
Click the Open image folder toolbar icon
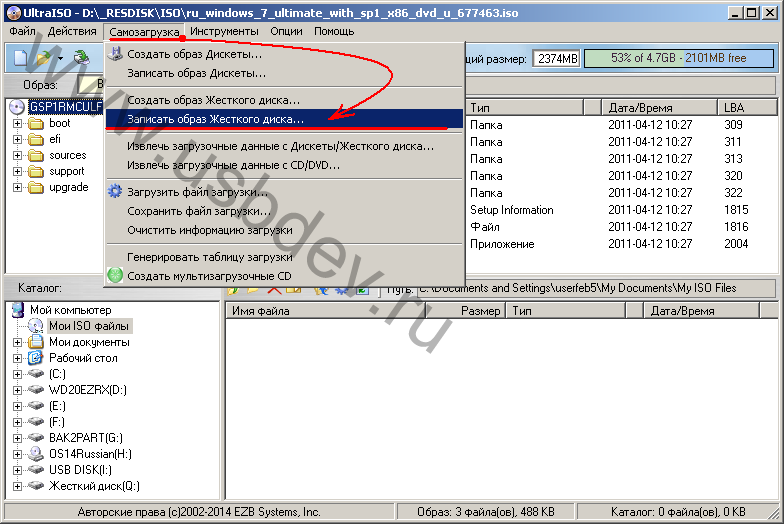click(x=43, y=58)
